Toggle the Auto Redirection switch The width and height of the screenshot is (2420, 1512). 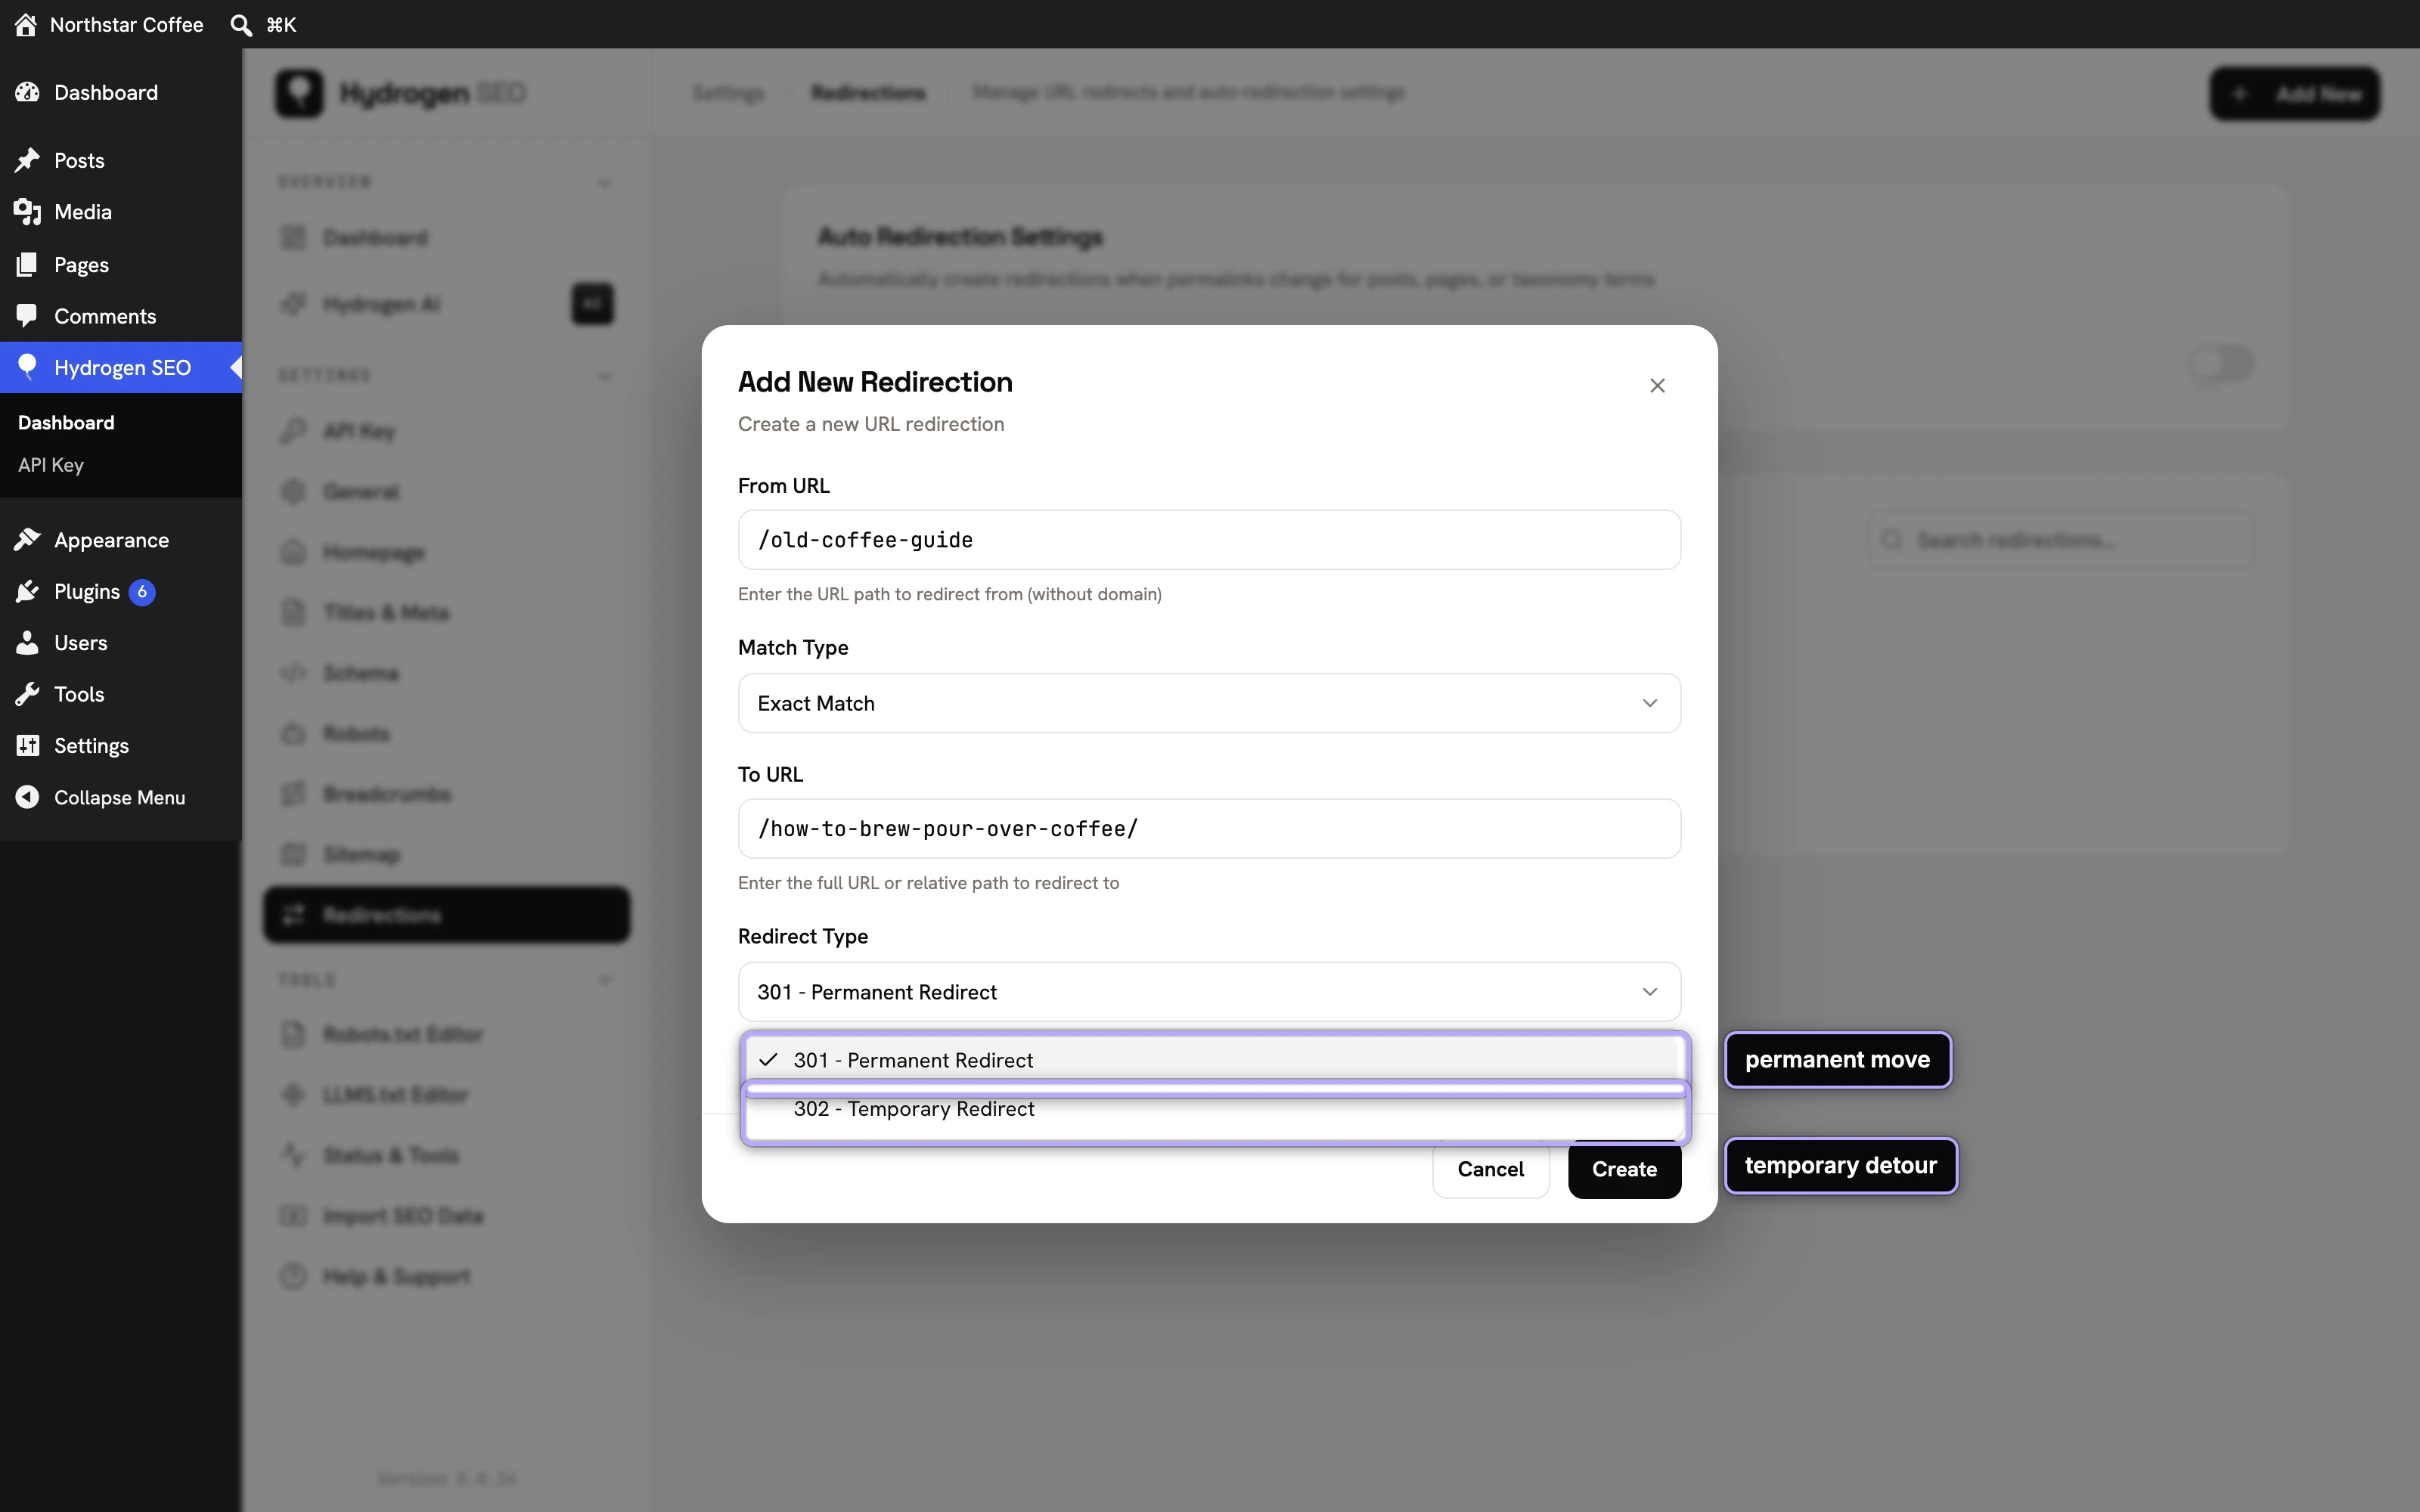coord(2221,363)
